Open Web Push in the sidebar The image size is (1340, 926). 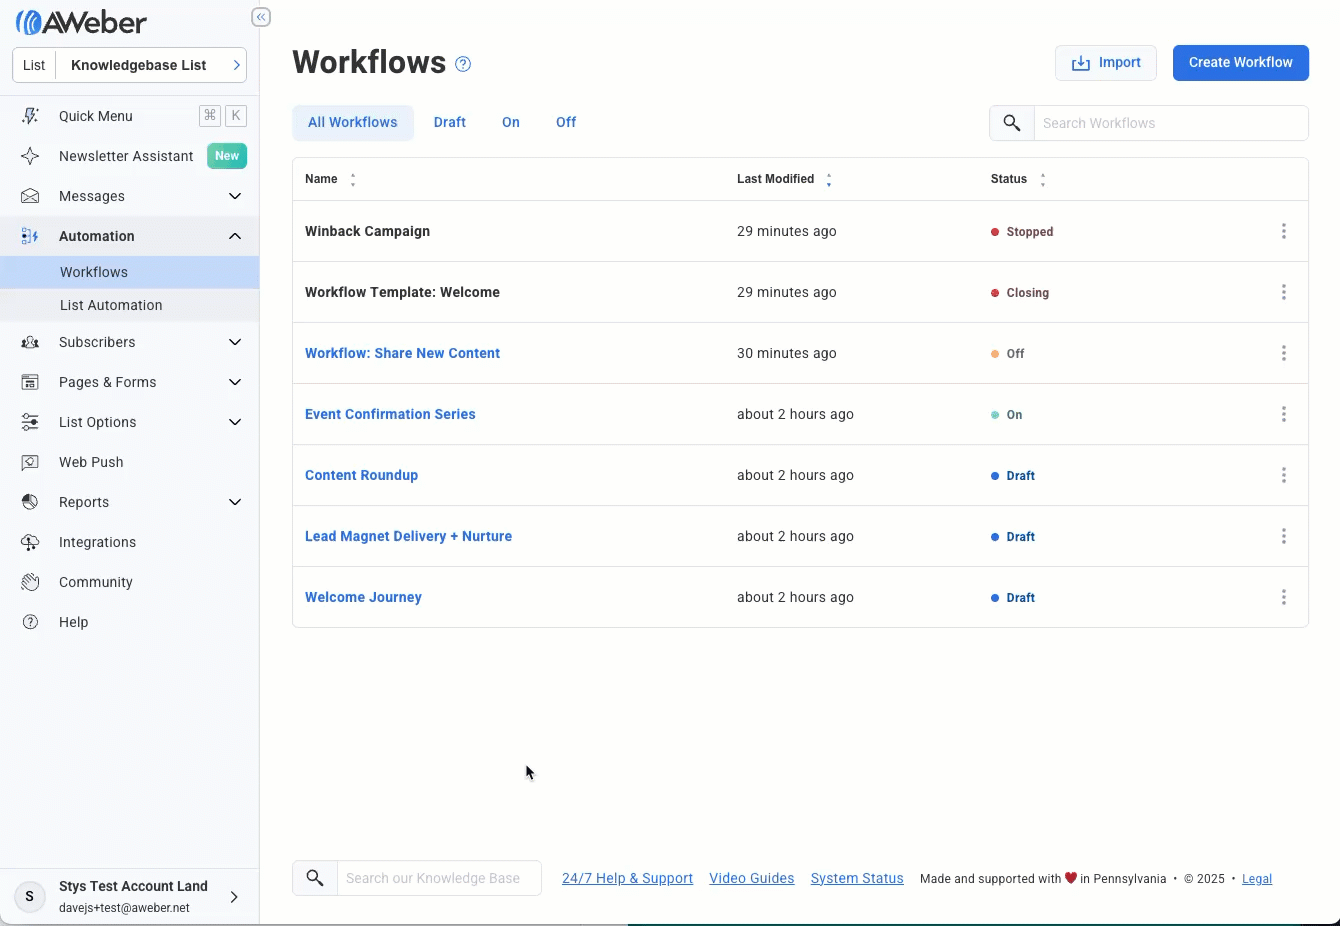pos(91,462)
